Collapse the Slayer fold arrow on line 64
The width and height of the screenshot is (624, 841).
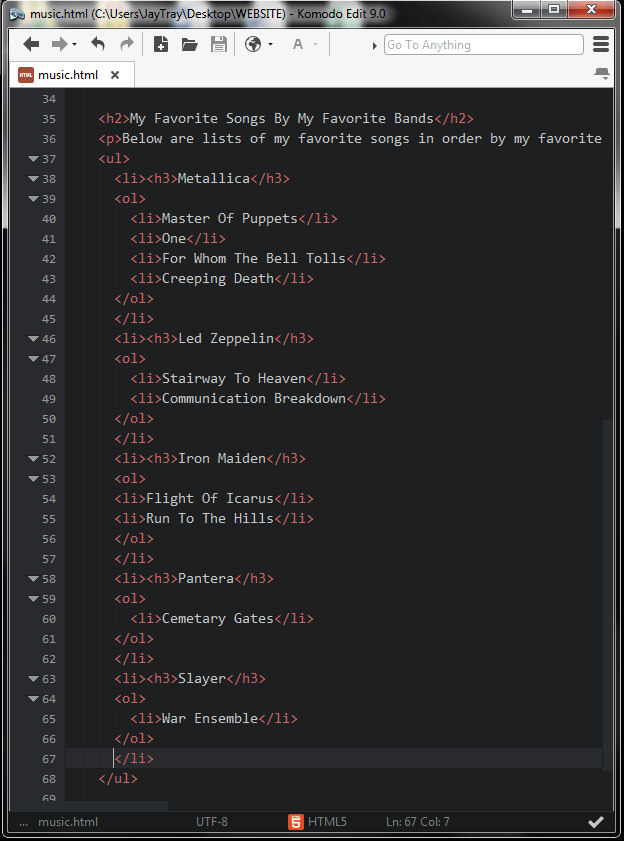point(33,698)
